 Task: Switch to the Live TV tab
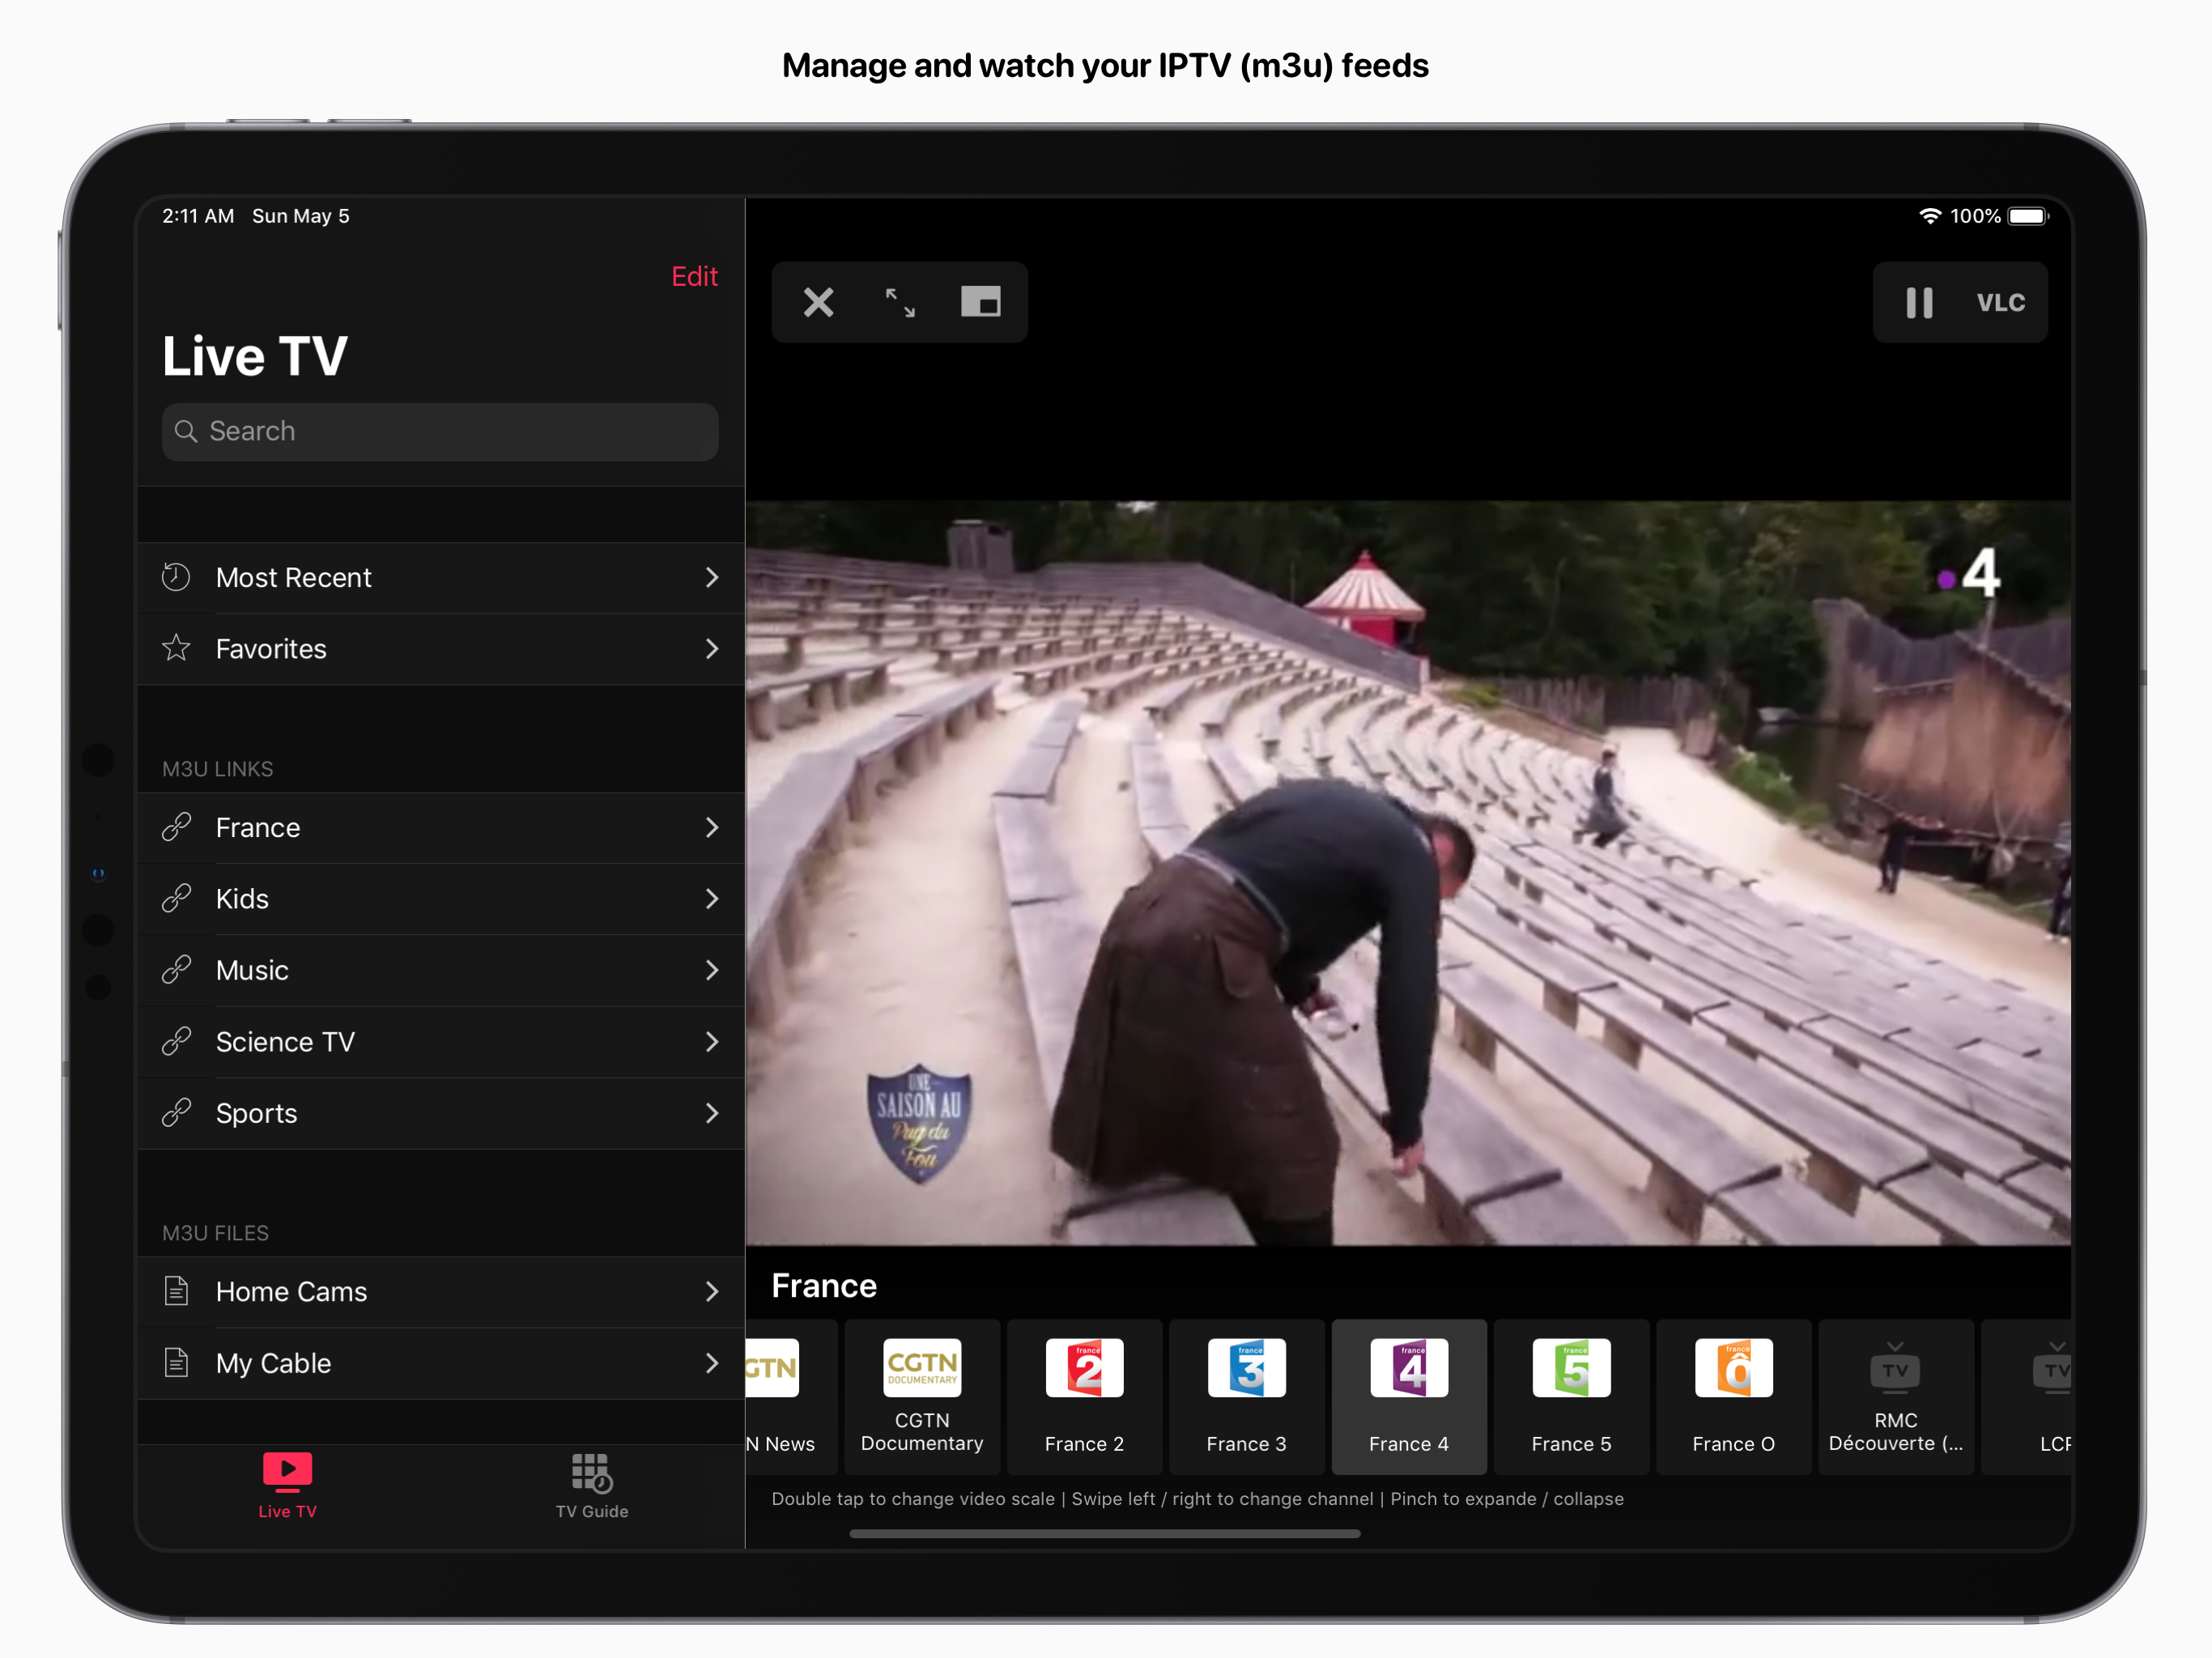(287, 1486)
